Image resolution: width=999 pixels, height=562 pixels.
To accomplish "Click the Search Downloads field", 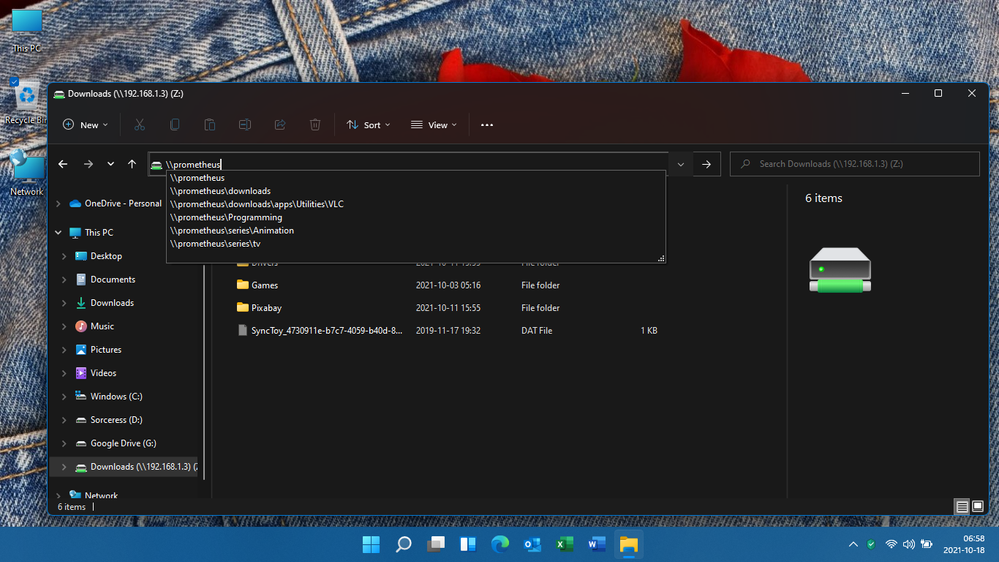I will click(x=854, y=164).
